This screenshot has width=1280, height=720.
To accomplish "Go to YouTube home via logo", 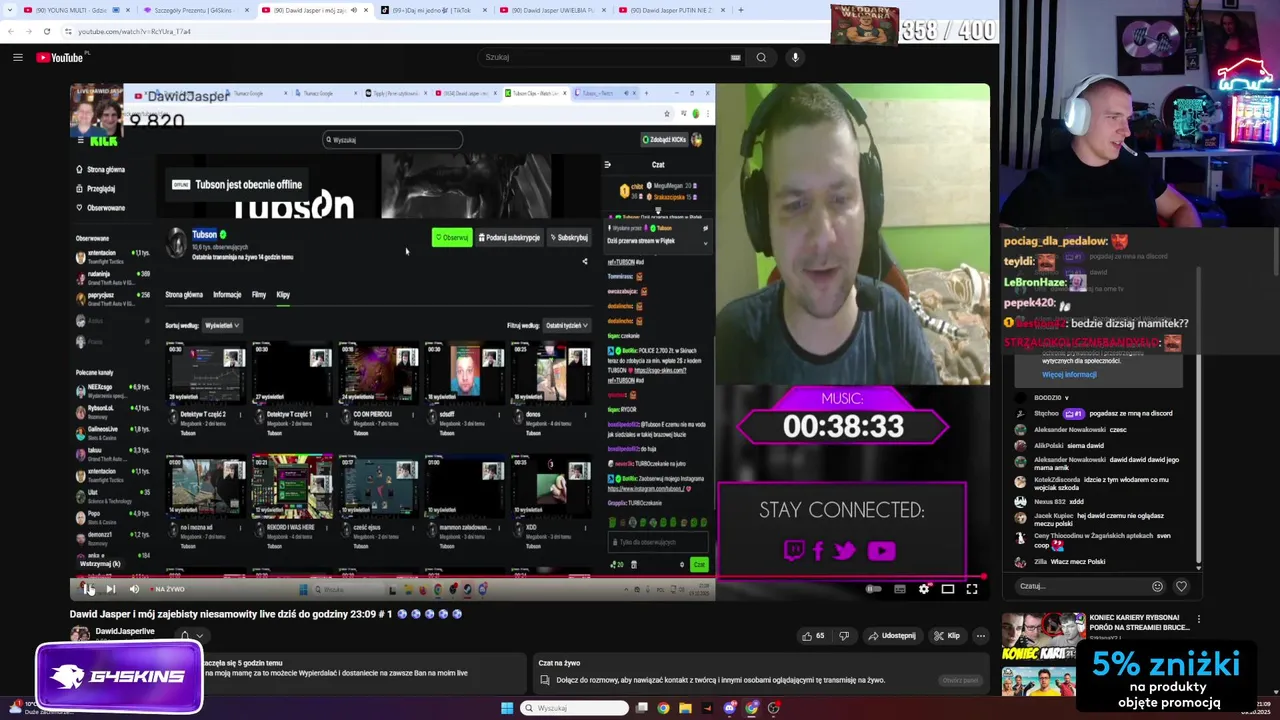I will click(61, 57).
